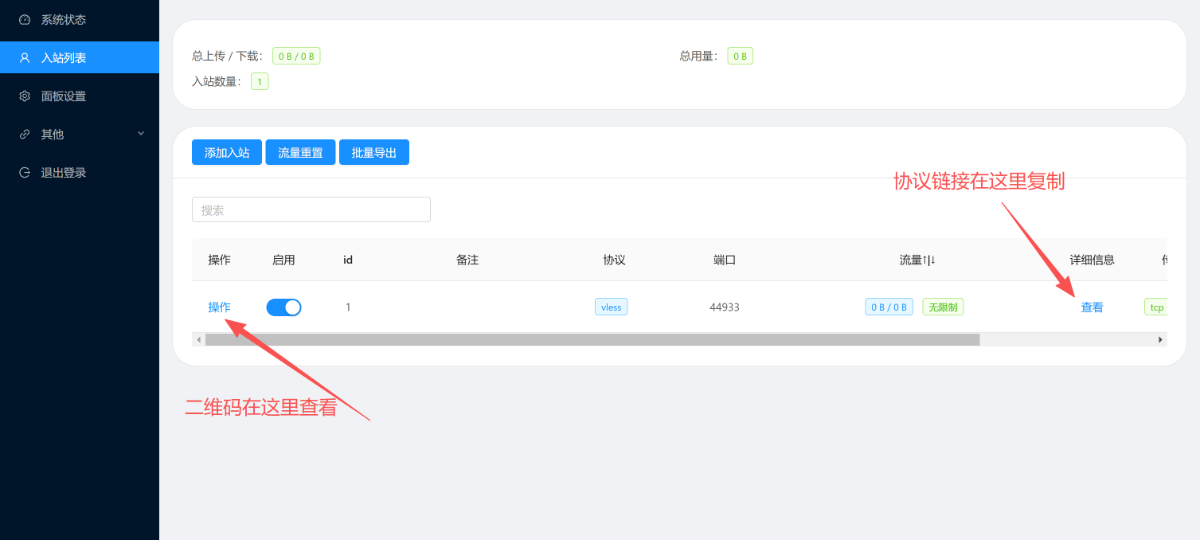
Task: Select the 面板设置 menu item label
Action: tap(63, 96)
